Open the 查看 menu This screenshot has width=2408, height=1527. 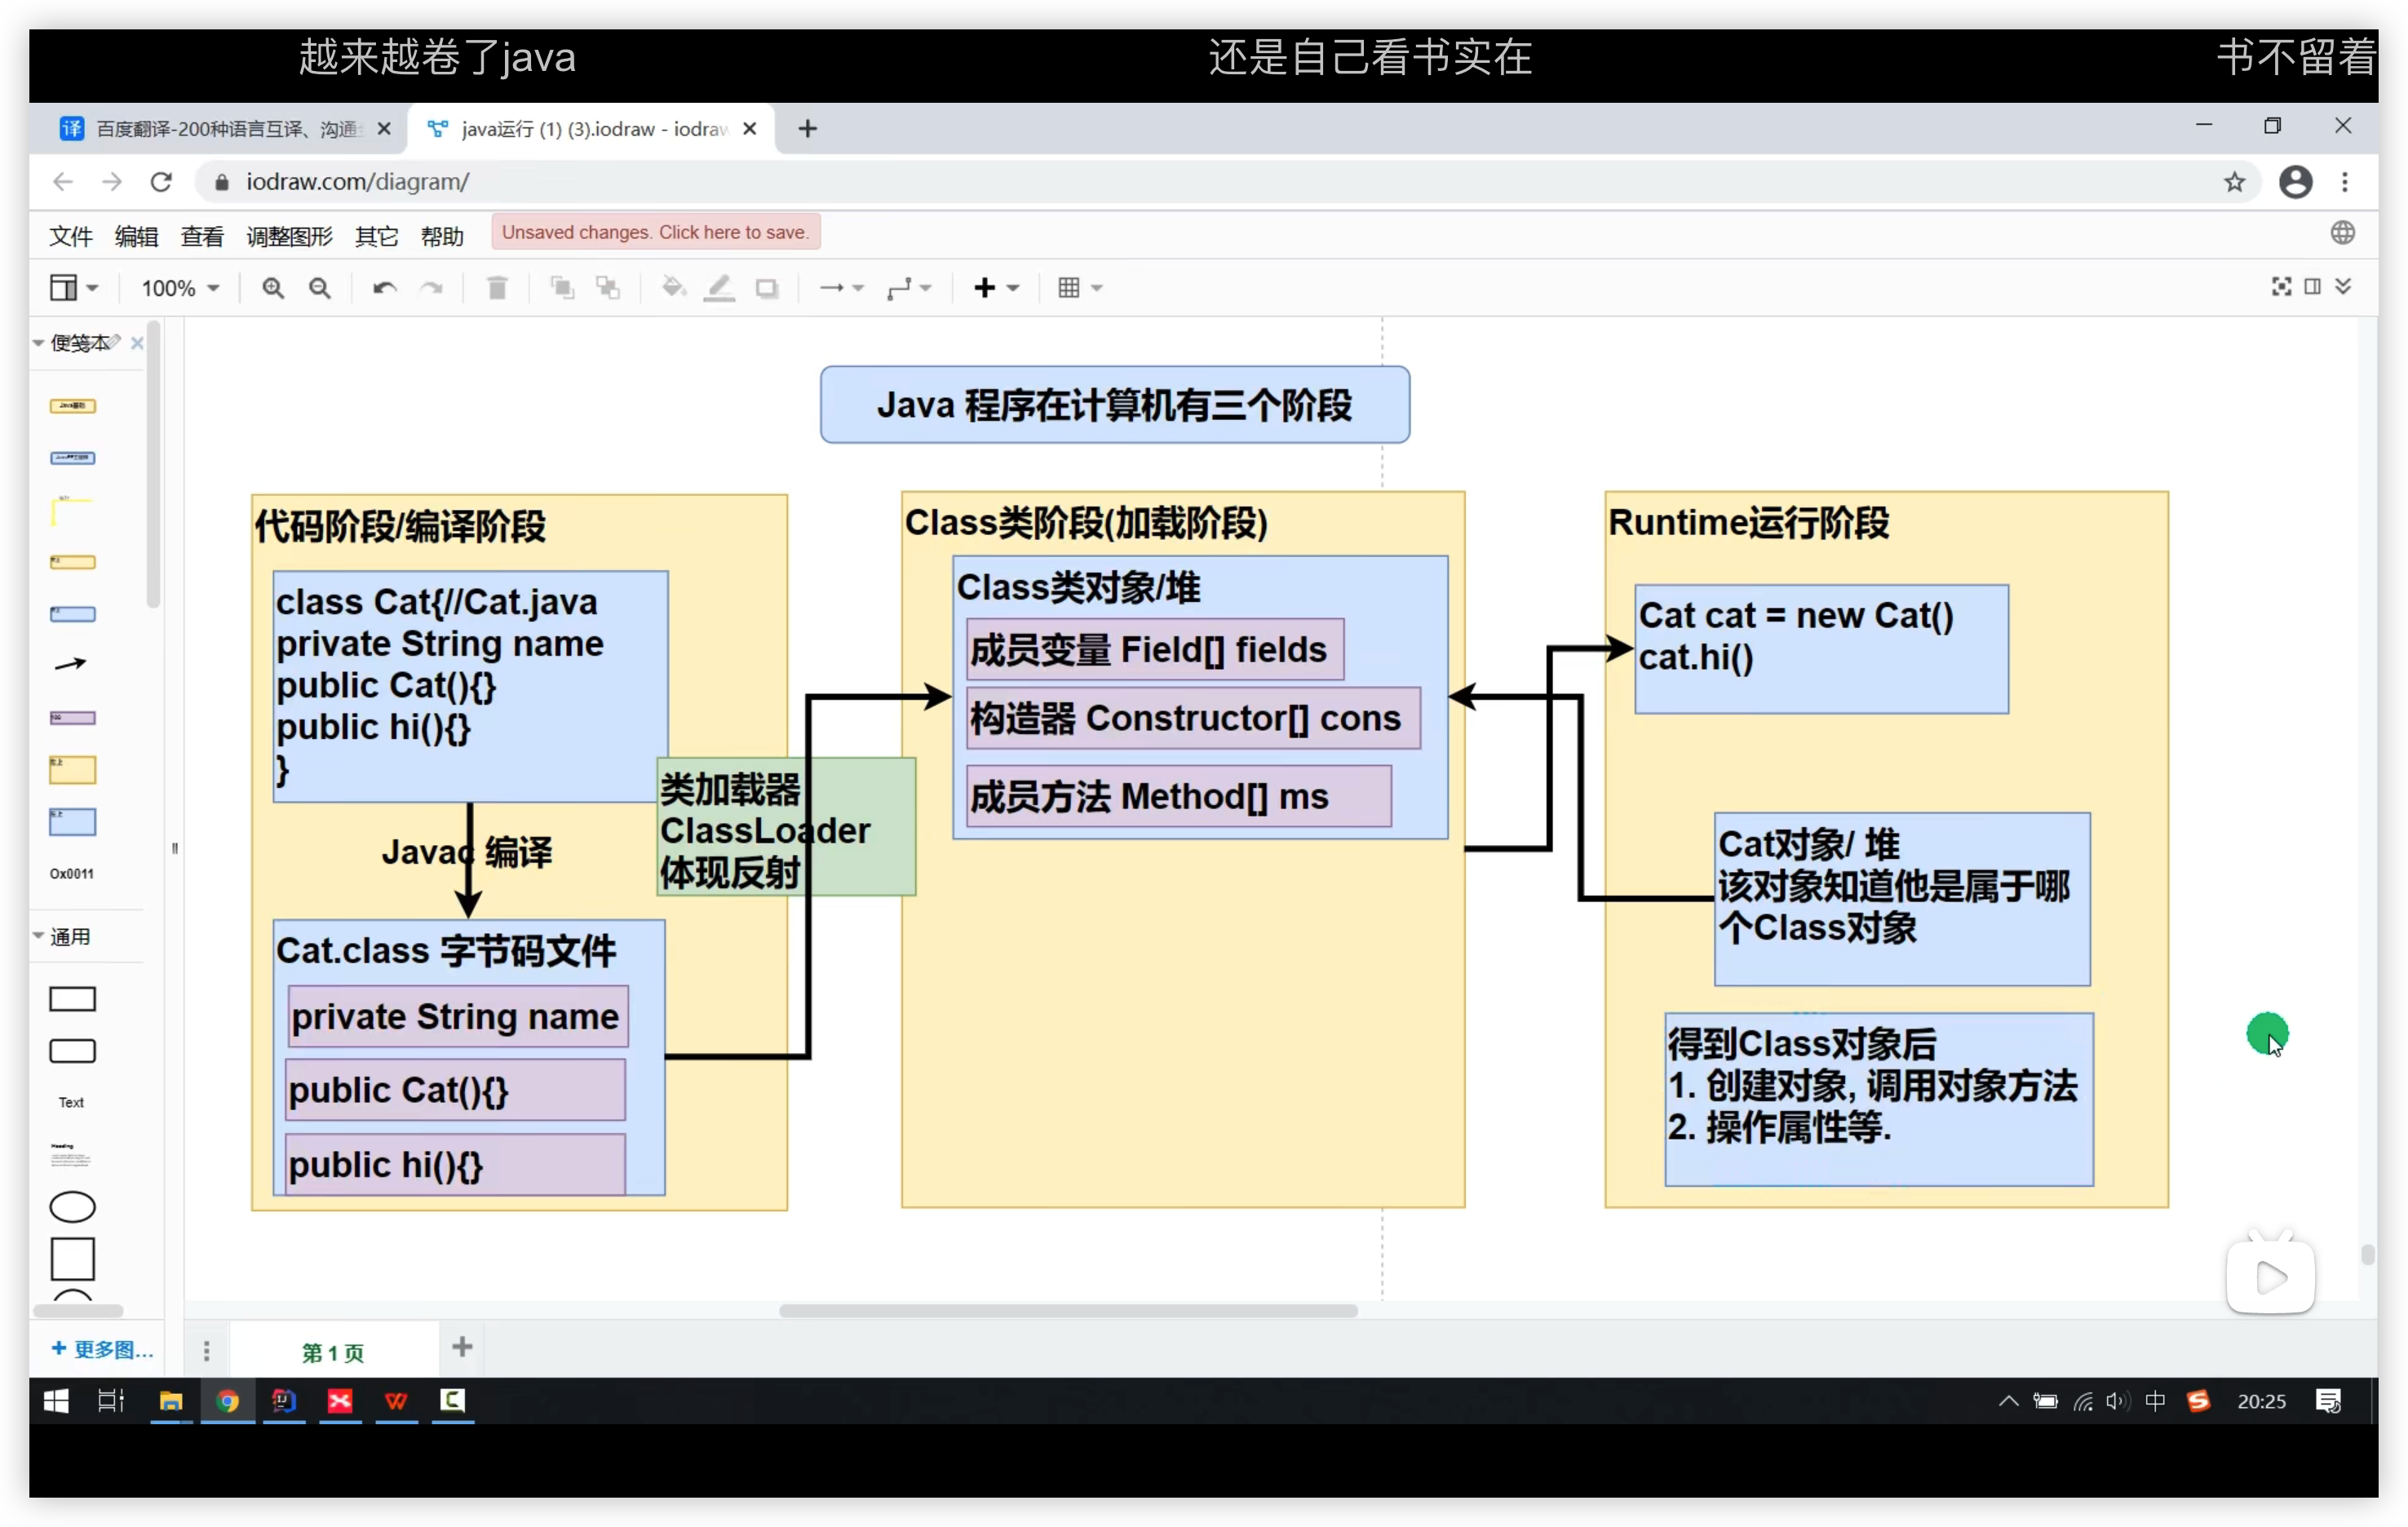[x=202, y=236]
